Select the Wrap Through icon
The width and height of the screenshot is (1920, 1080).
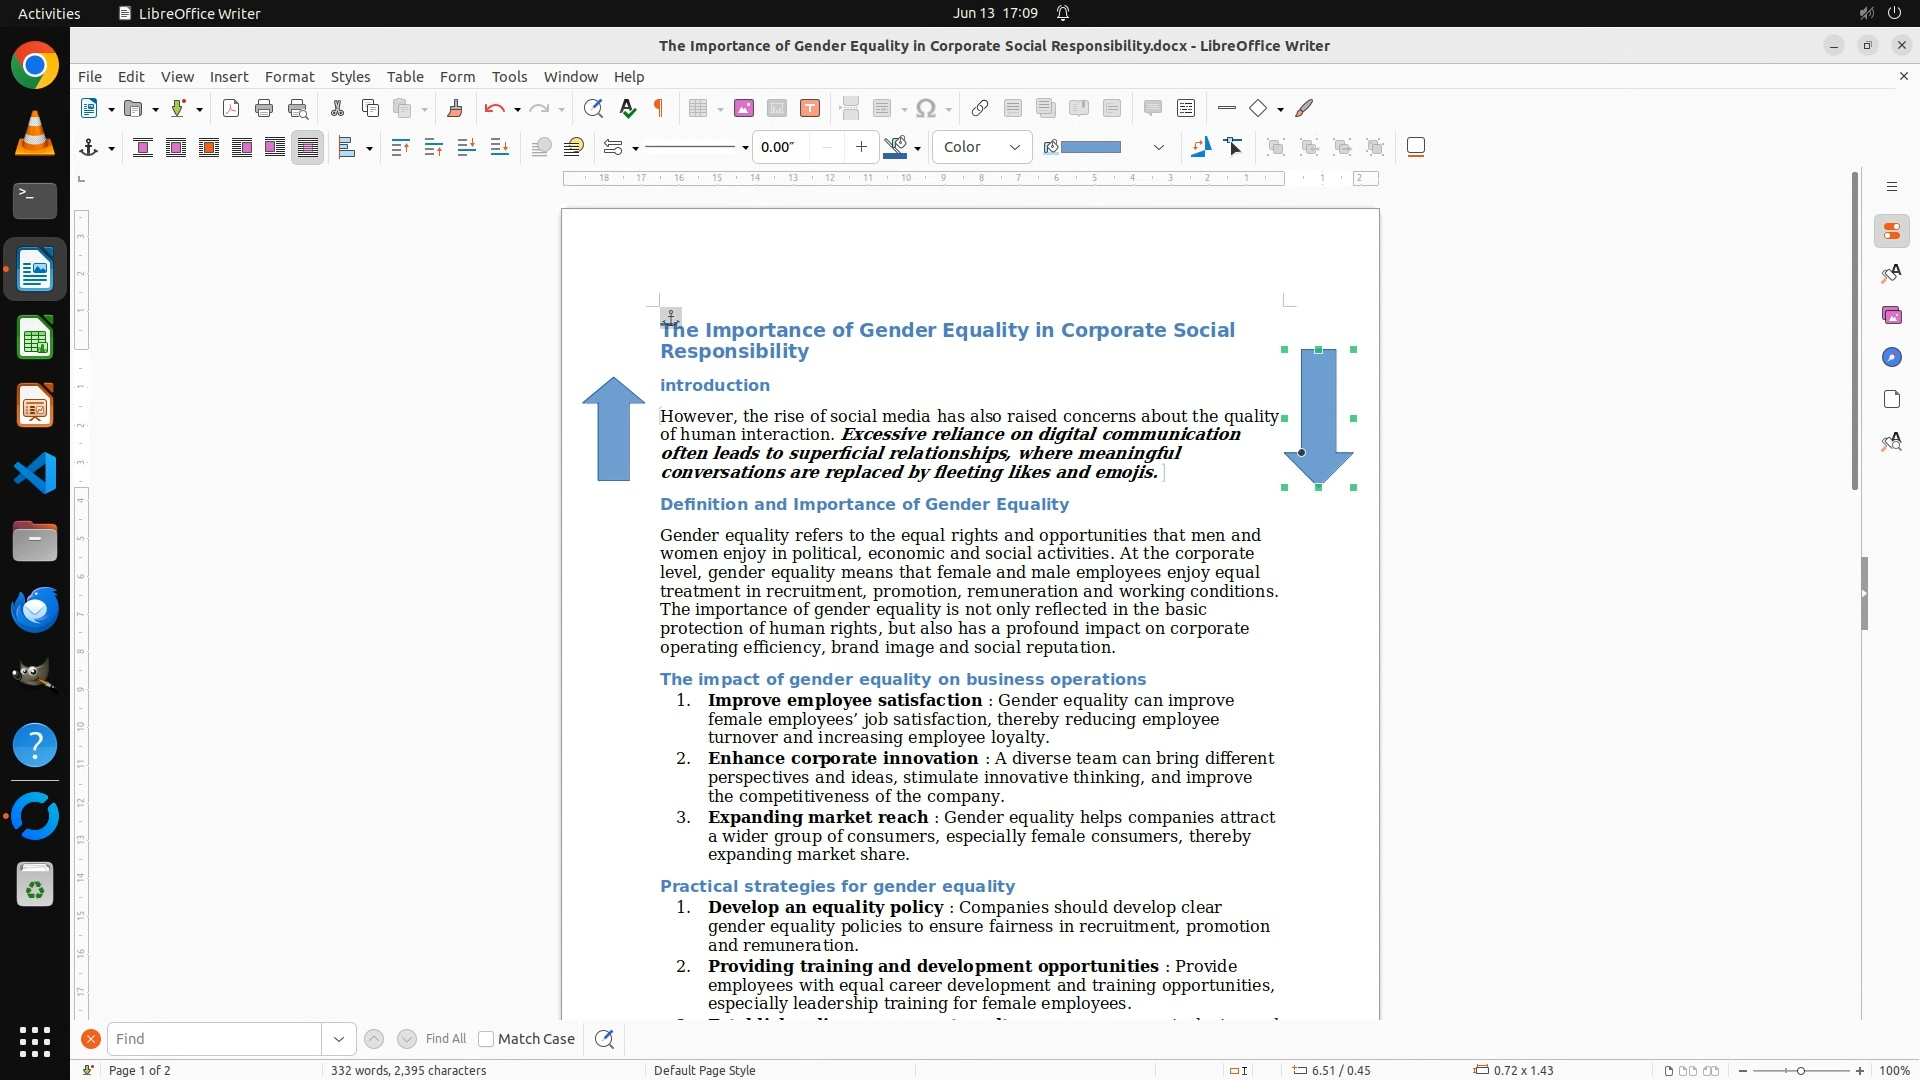(308, 148)
